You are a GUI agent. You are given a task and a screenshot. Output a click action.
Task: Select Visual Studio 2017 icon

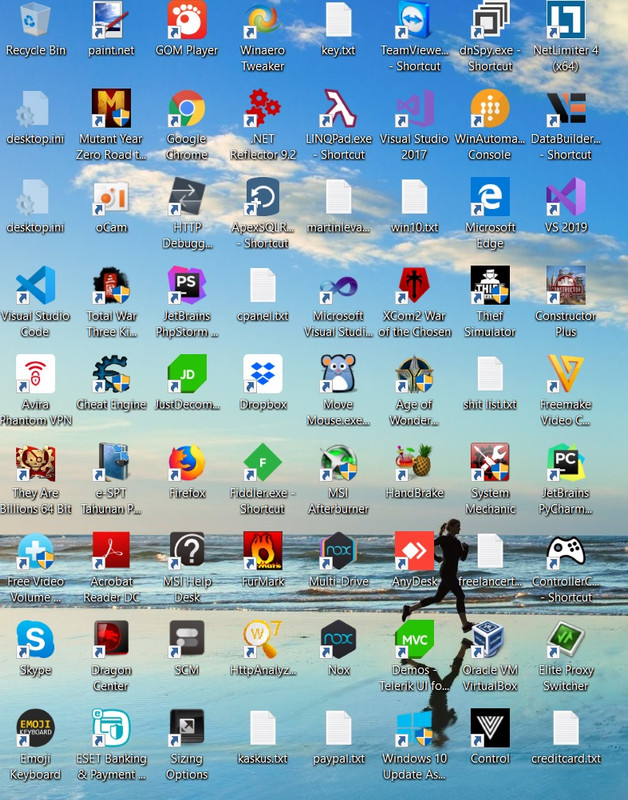coord(414,108)
